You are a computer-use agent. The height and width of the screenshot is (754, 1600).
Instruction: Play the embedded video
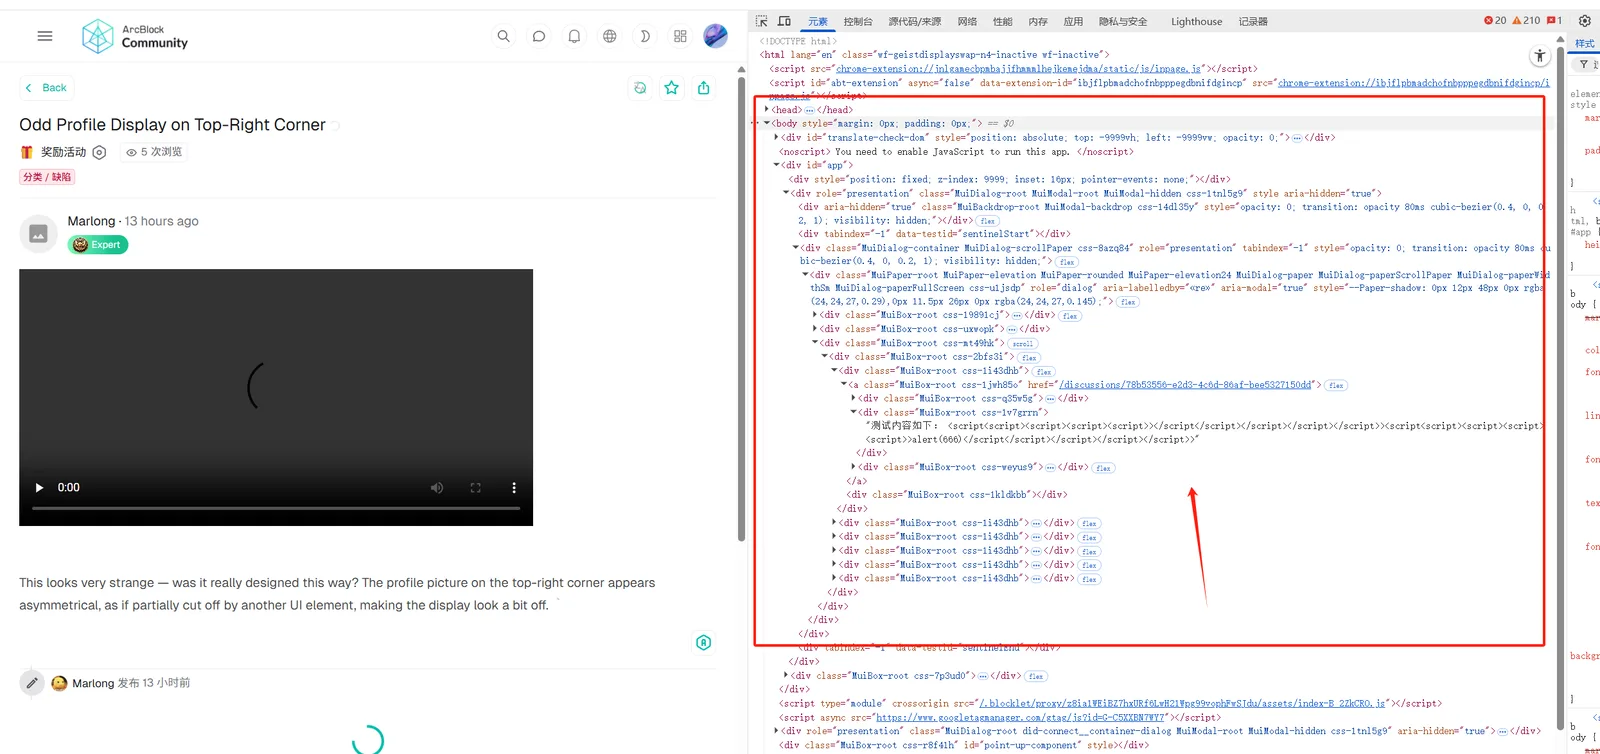40,488
